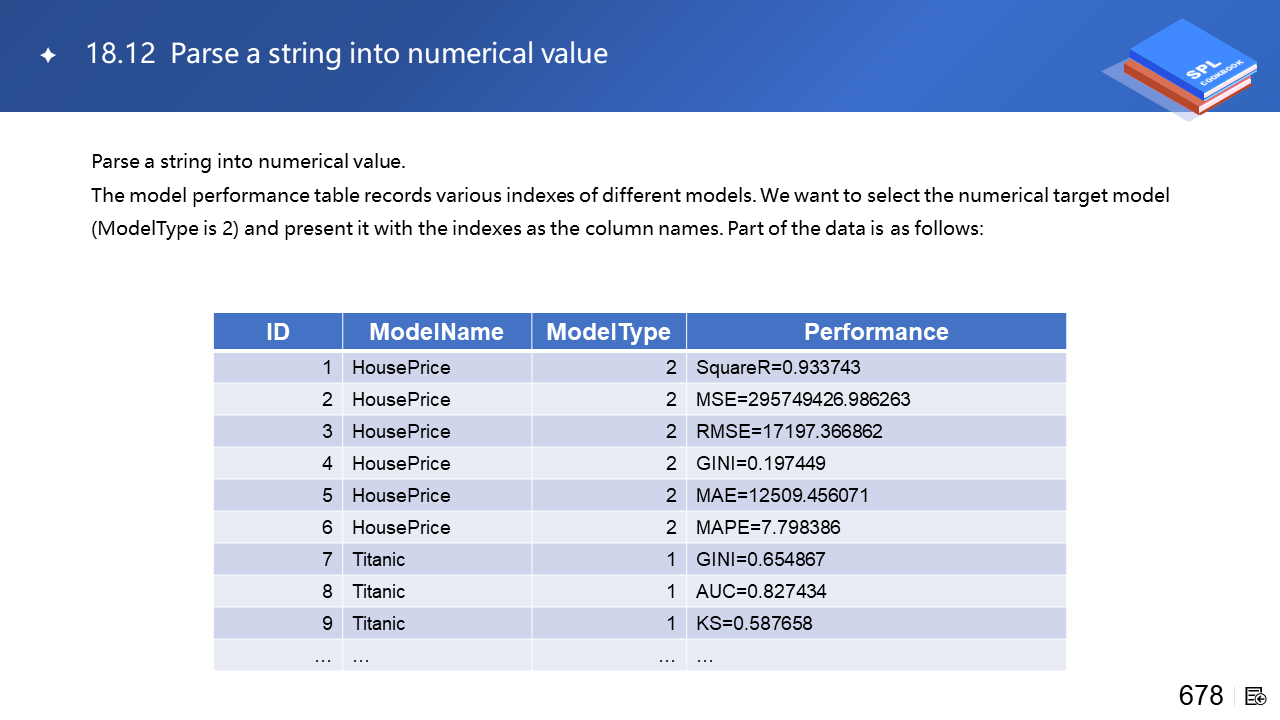
Task: Click the KS=0.587658 cell
Action: [754, 623]
